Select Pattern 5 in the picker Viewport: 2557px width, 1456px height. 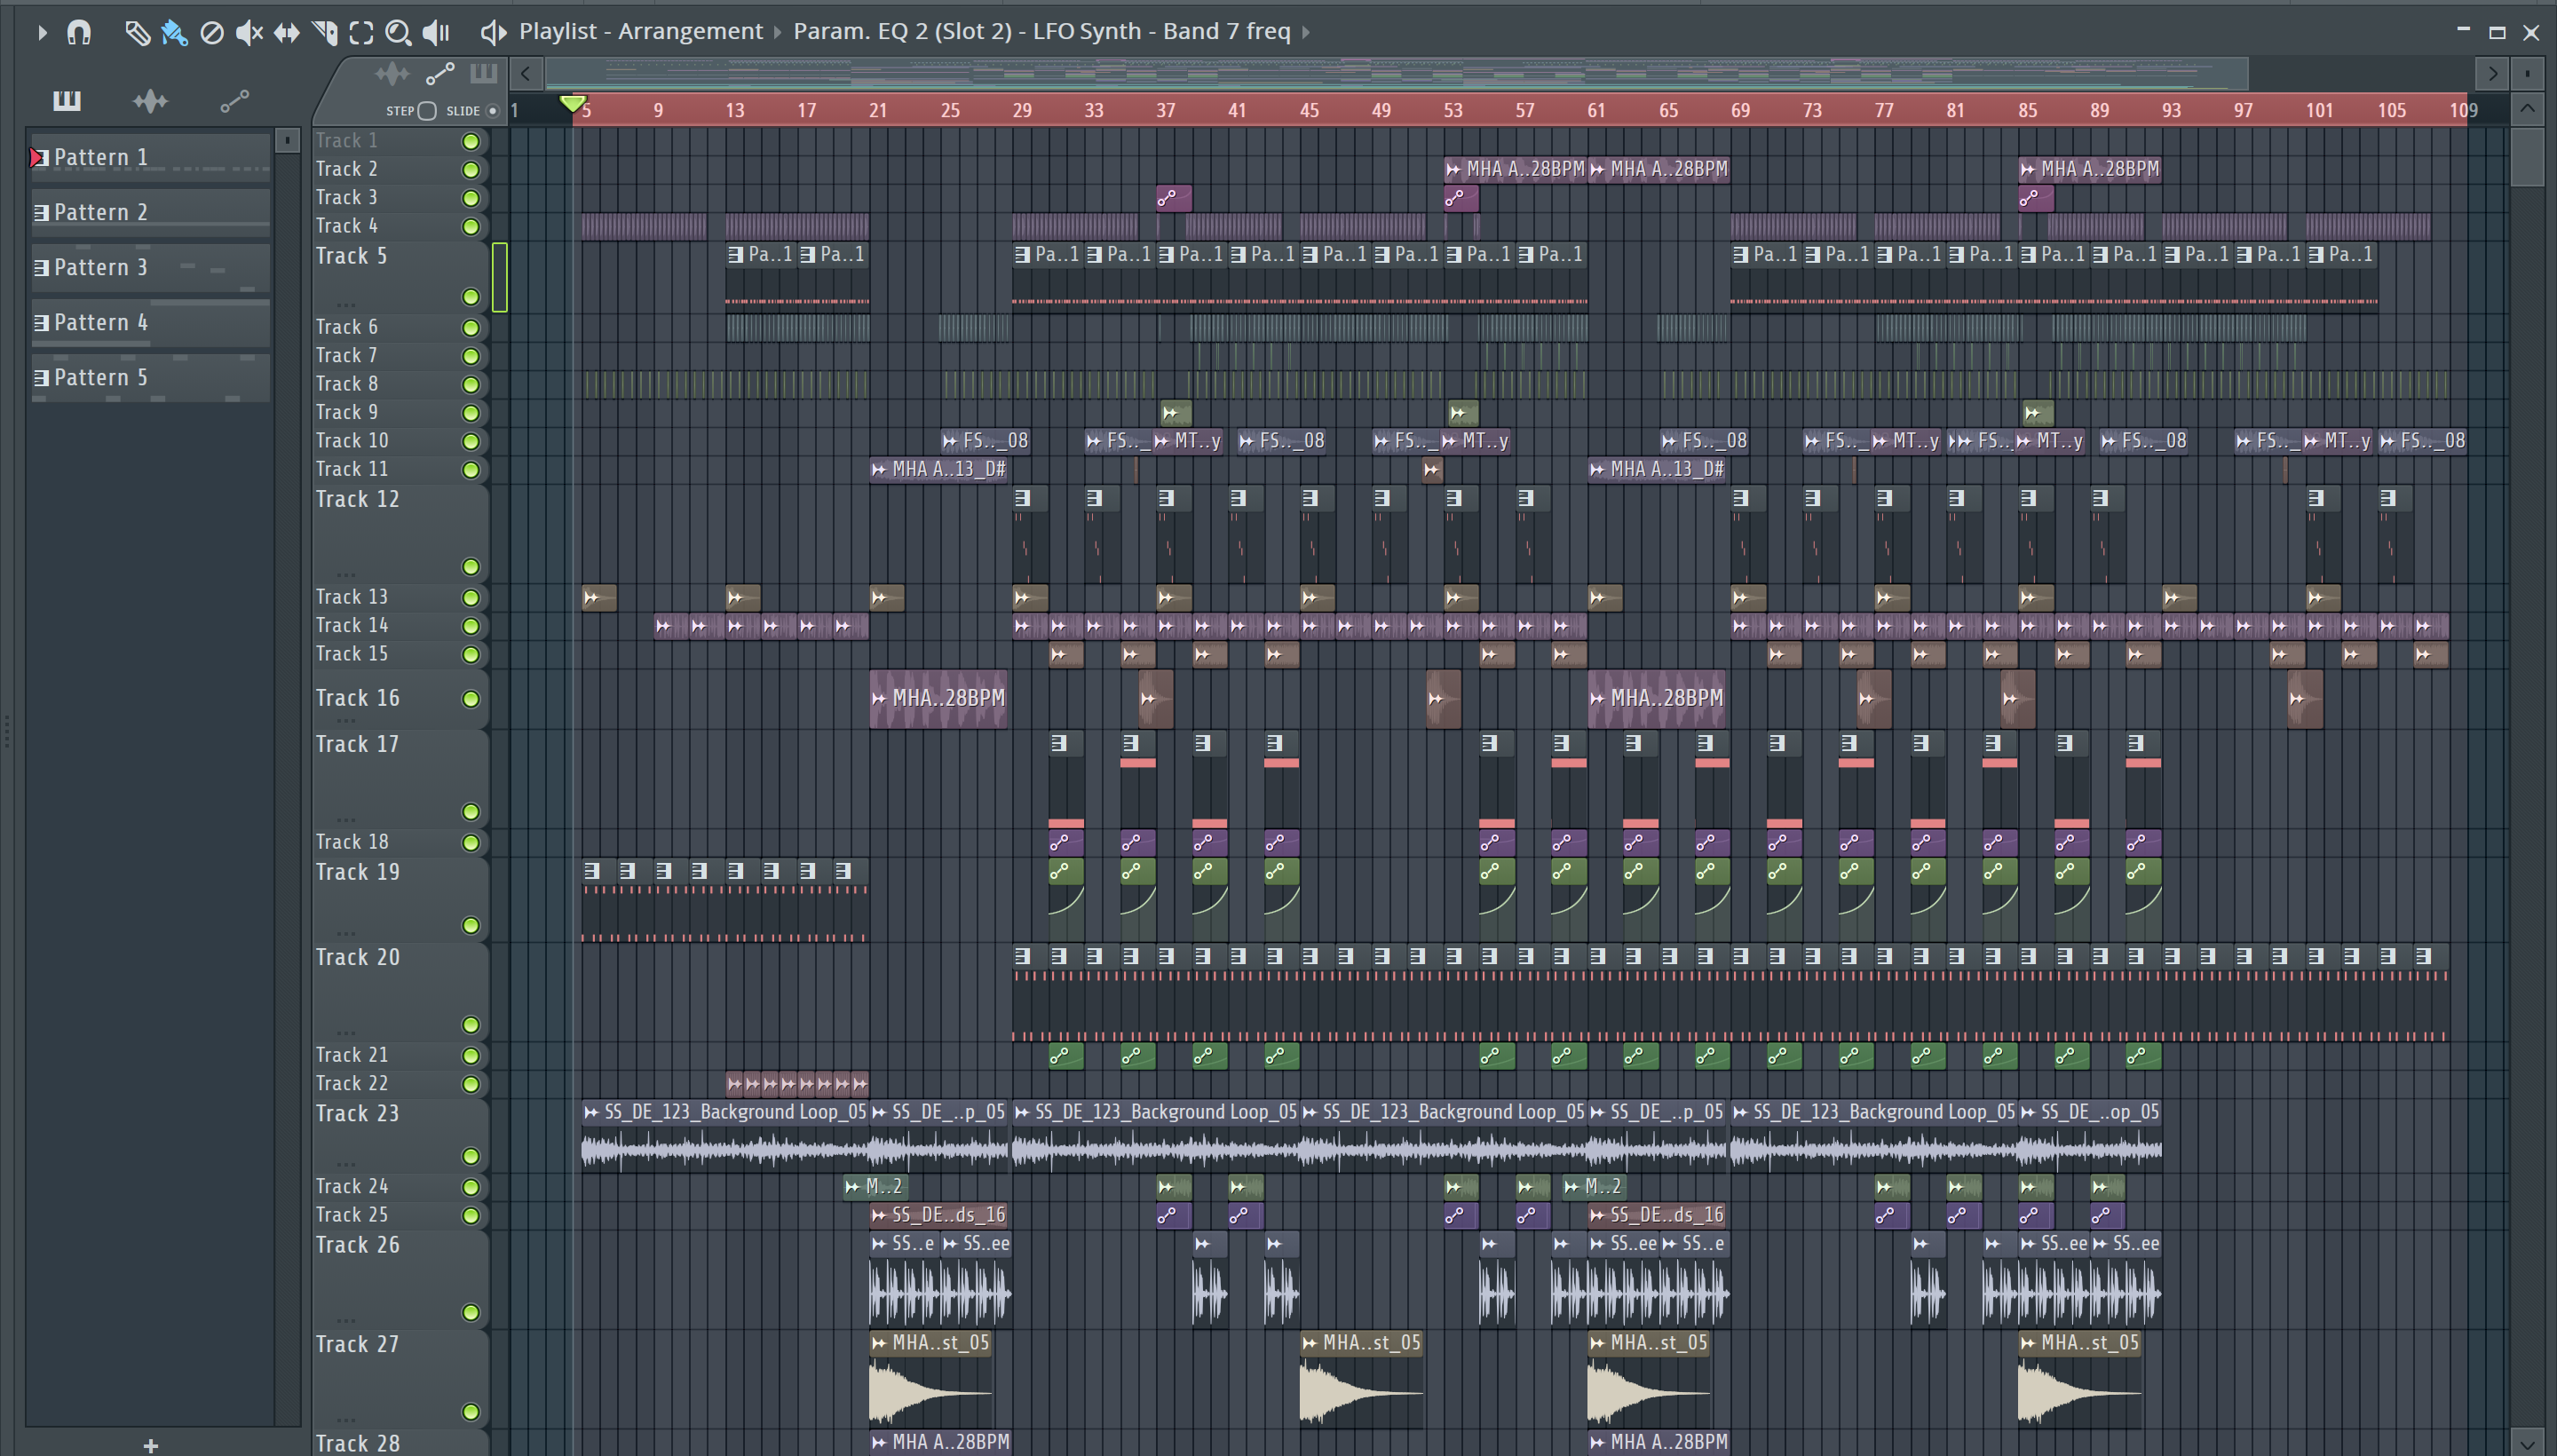coord(150,377)
